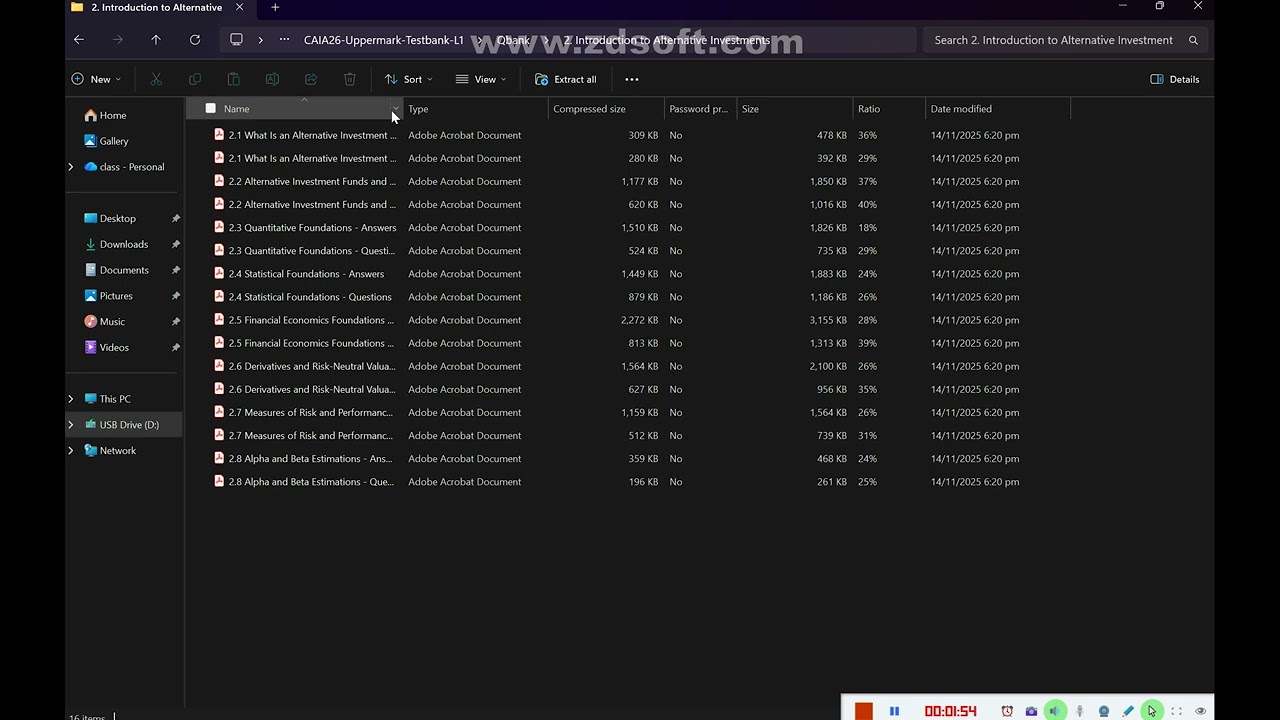Screen dimensions: 1280x720
Task: Click the Delete trash icon
Action: [349, 79]
